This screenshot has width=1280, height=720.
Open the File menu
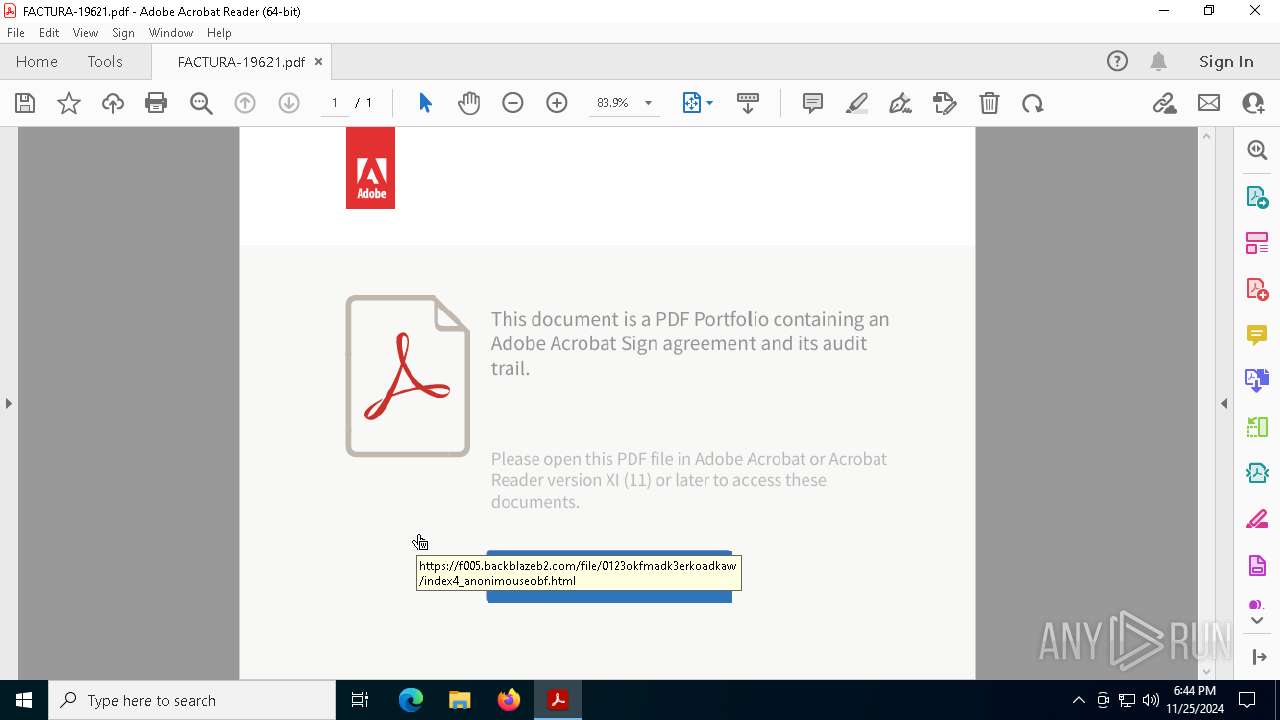coord(16,33)
